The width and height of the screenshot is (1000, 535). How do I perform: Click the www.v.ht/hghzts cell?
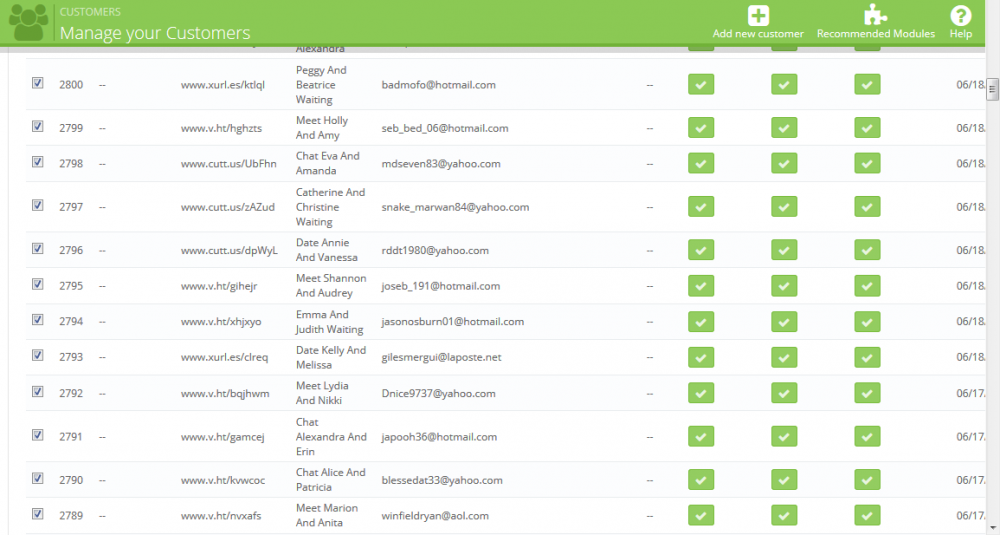(x=221, y=128)
